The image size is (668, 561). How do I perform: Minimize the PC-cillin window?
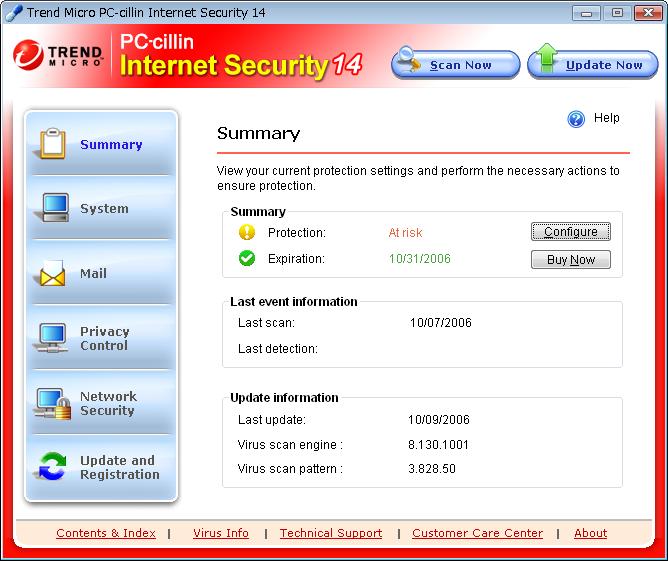[x=586, y=13]
